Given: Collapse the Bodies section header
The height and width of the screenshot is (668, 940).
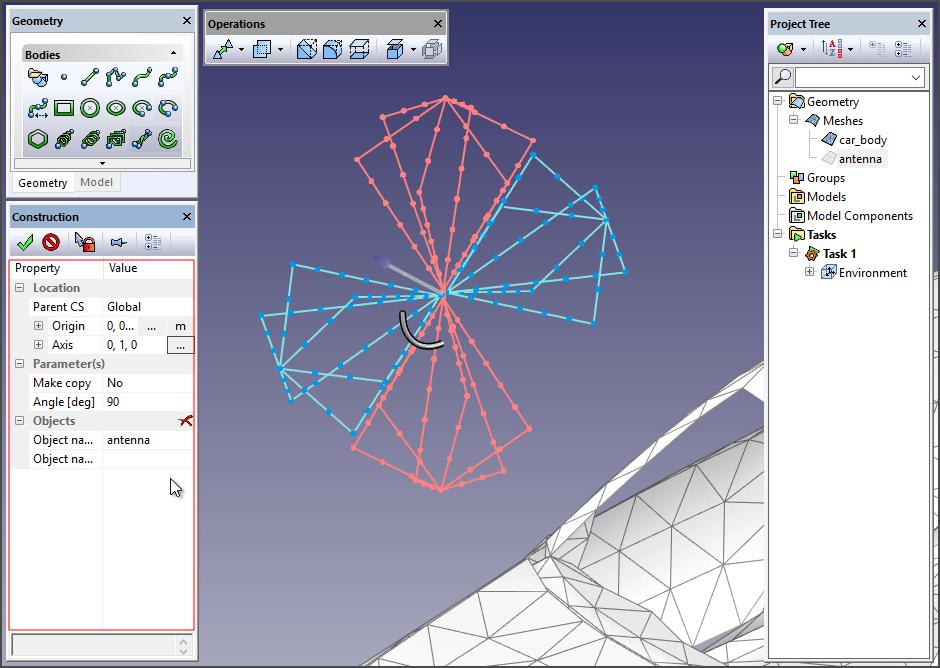Looking at the screenshot, I should [x=174, y=53].
